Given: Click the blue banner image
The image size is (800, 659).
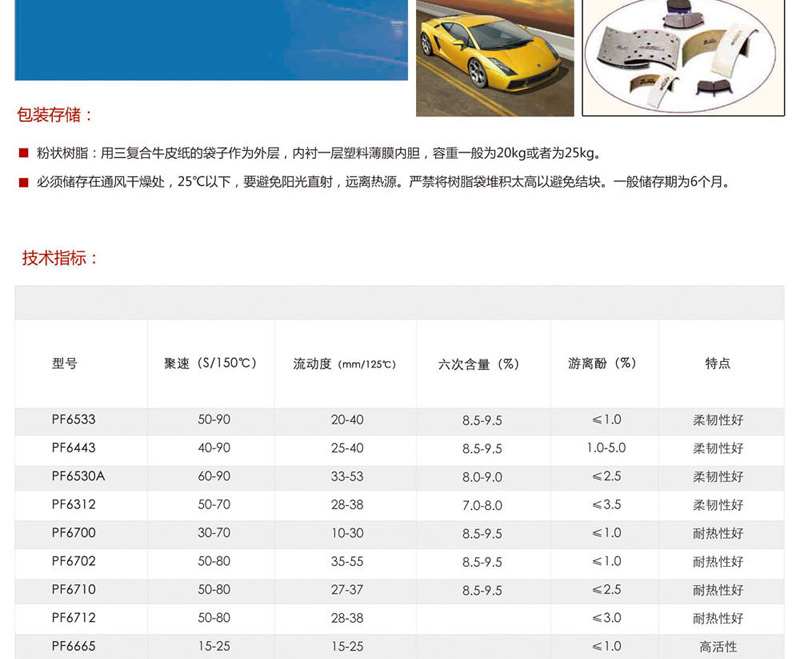Looking at the screenshot, I should coord(211,40).
